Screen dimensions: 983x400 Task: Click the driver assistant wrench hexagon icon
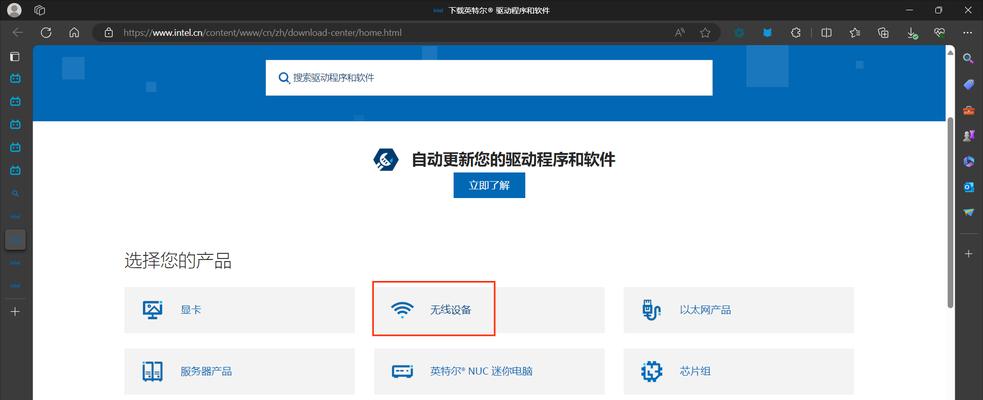tap(386, 159)
